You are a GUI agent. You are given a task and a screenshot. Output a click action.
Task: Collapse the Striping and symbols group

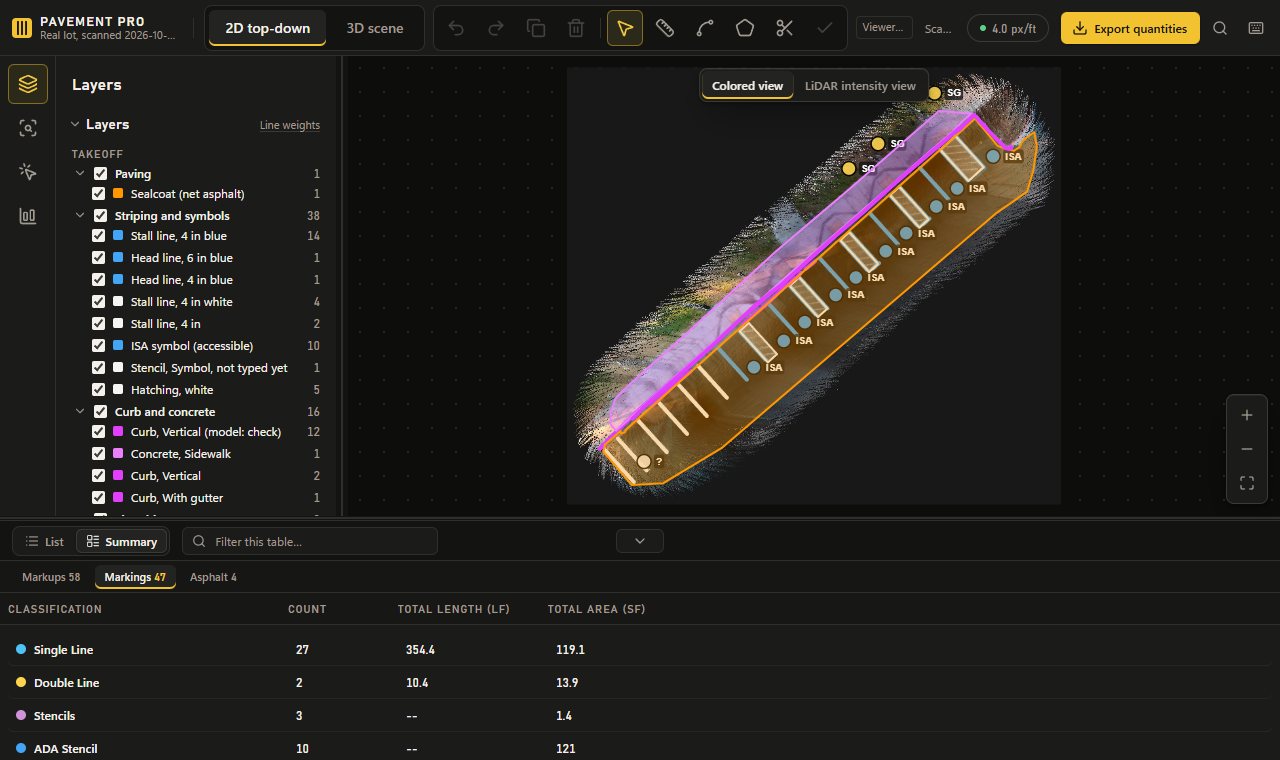click(x=81, y=216)
